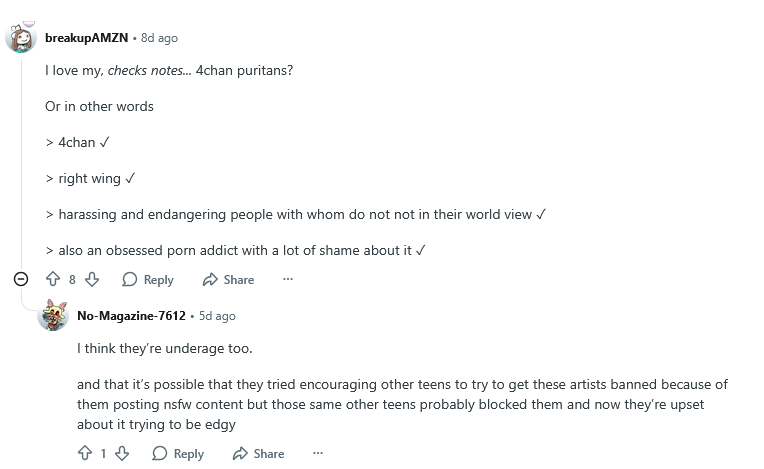This screenshot has width=764, height=469.
Task: Downvote the No-Magazine-7612 reply
Action: pyautogui.click(x=122, y=454)
